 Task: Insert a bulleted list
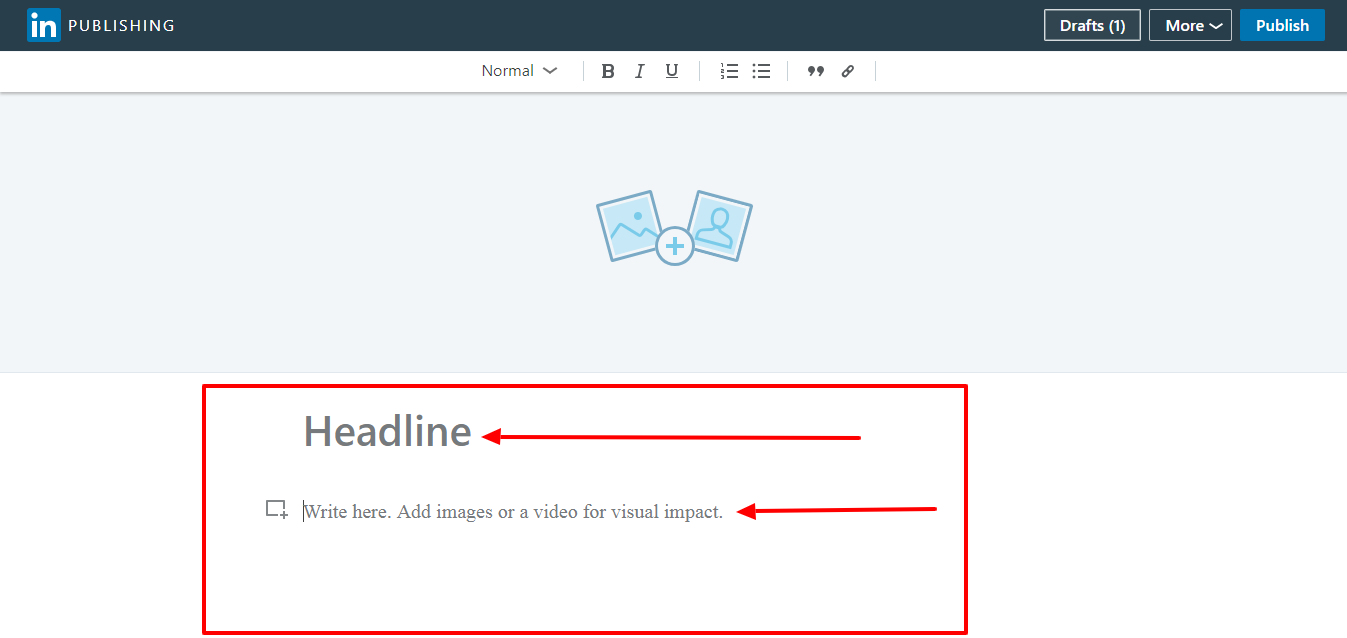click(762, 71)
